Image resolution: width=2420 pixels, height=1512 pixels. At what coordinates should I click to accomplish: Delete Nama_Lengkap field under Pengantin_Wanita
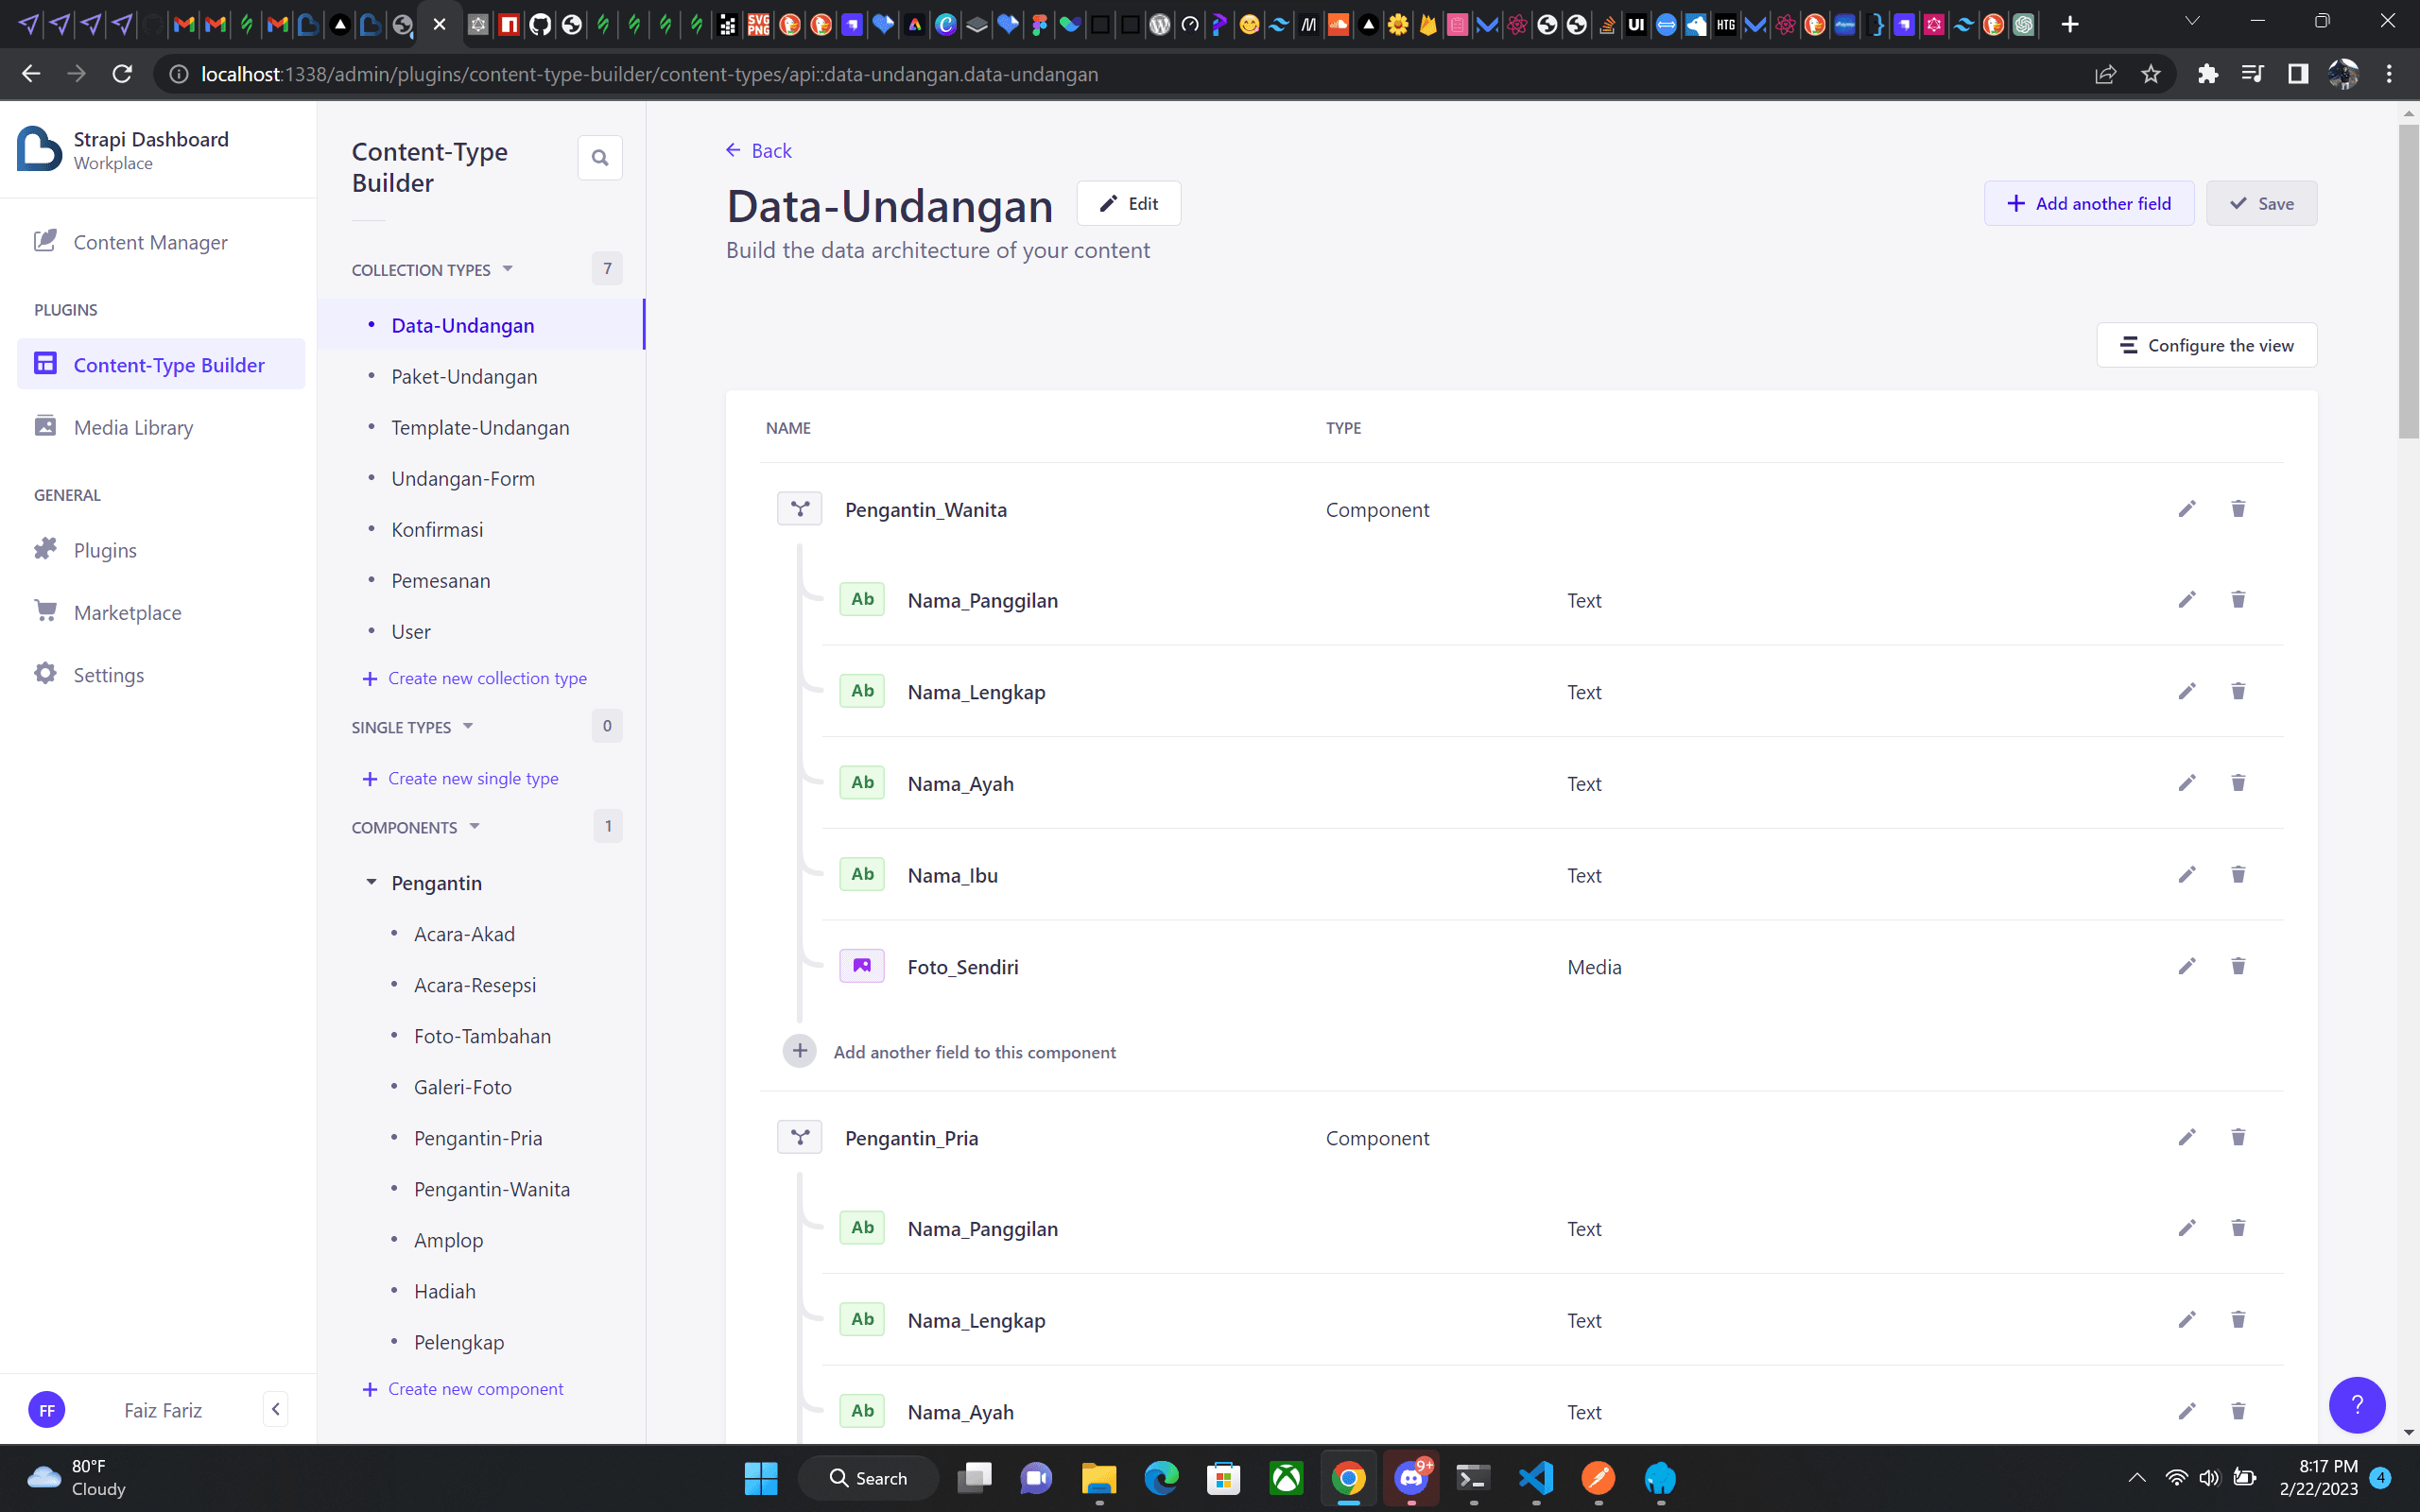2238,691
